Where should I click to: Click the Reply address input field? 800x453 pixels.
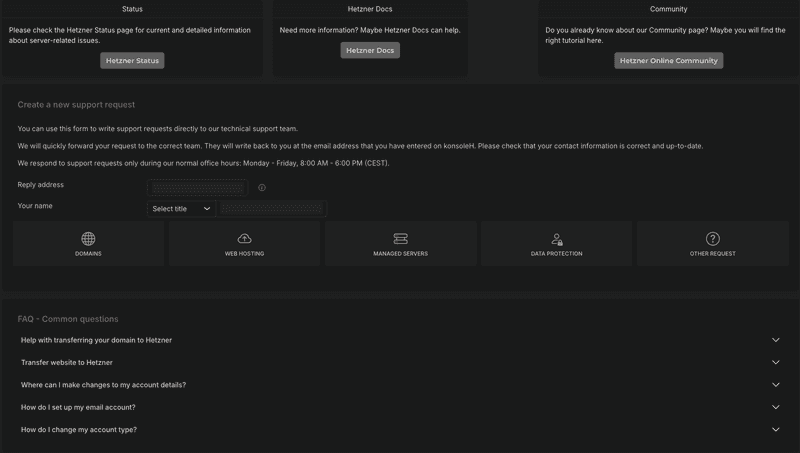click(x=197, y=187)
